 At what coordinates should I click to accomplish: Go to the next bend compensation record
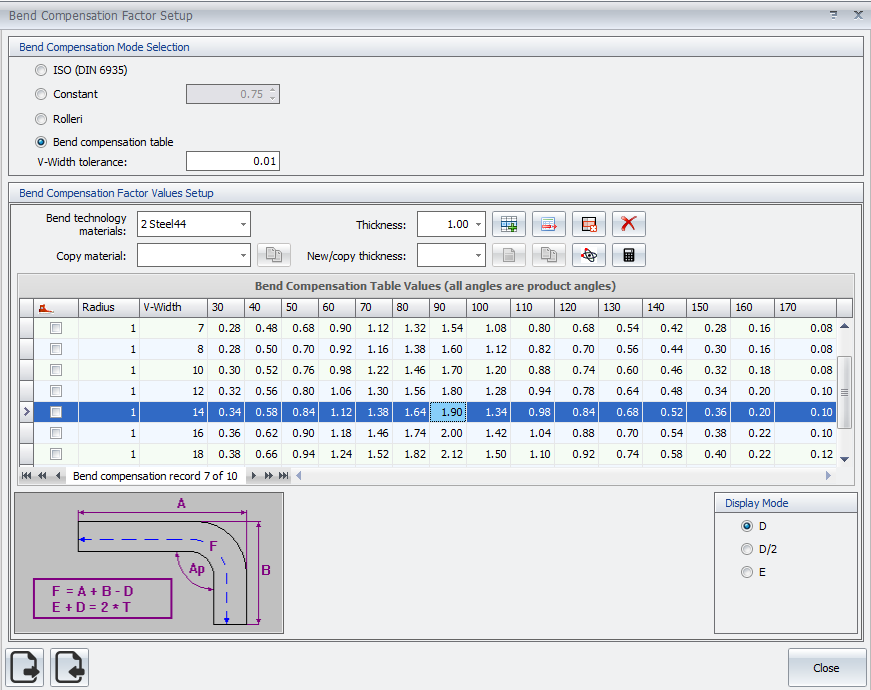254,476
